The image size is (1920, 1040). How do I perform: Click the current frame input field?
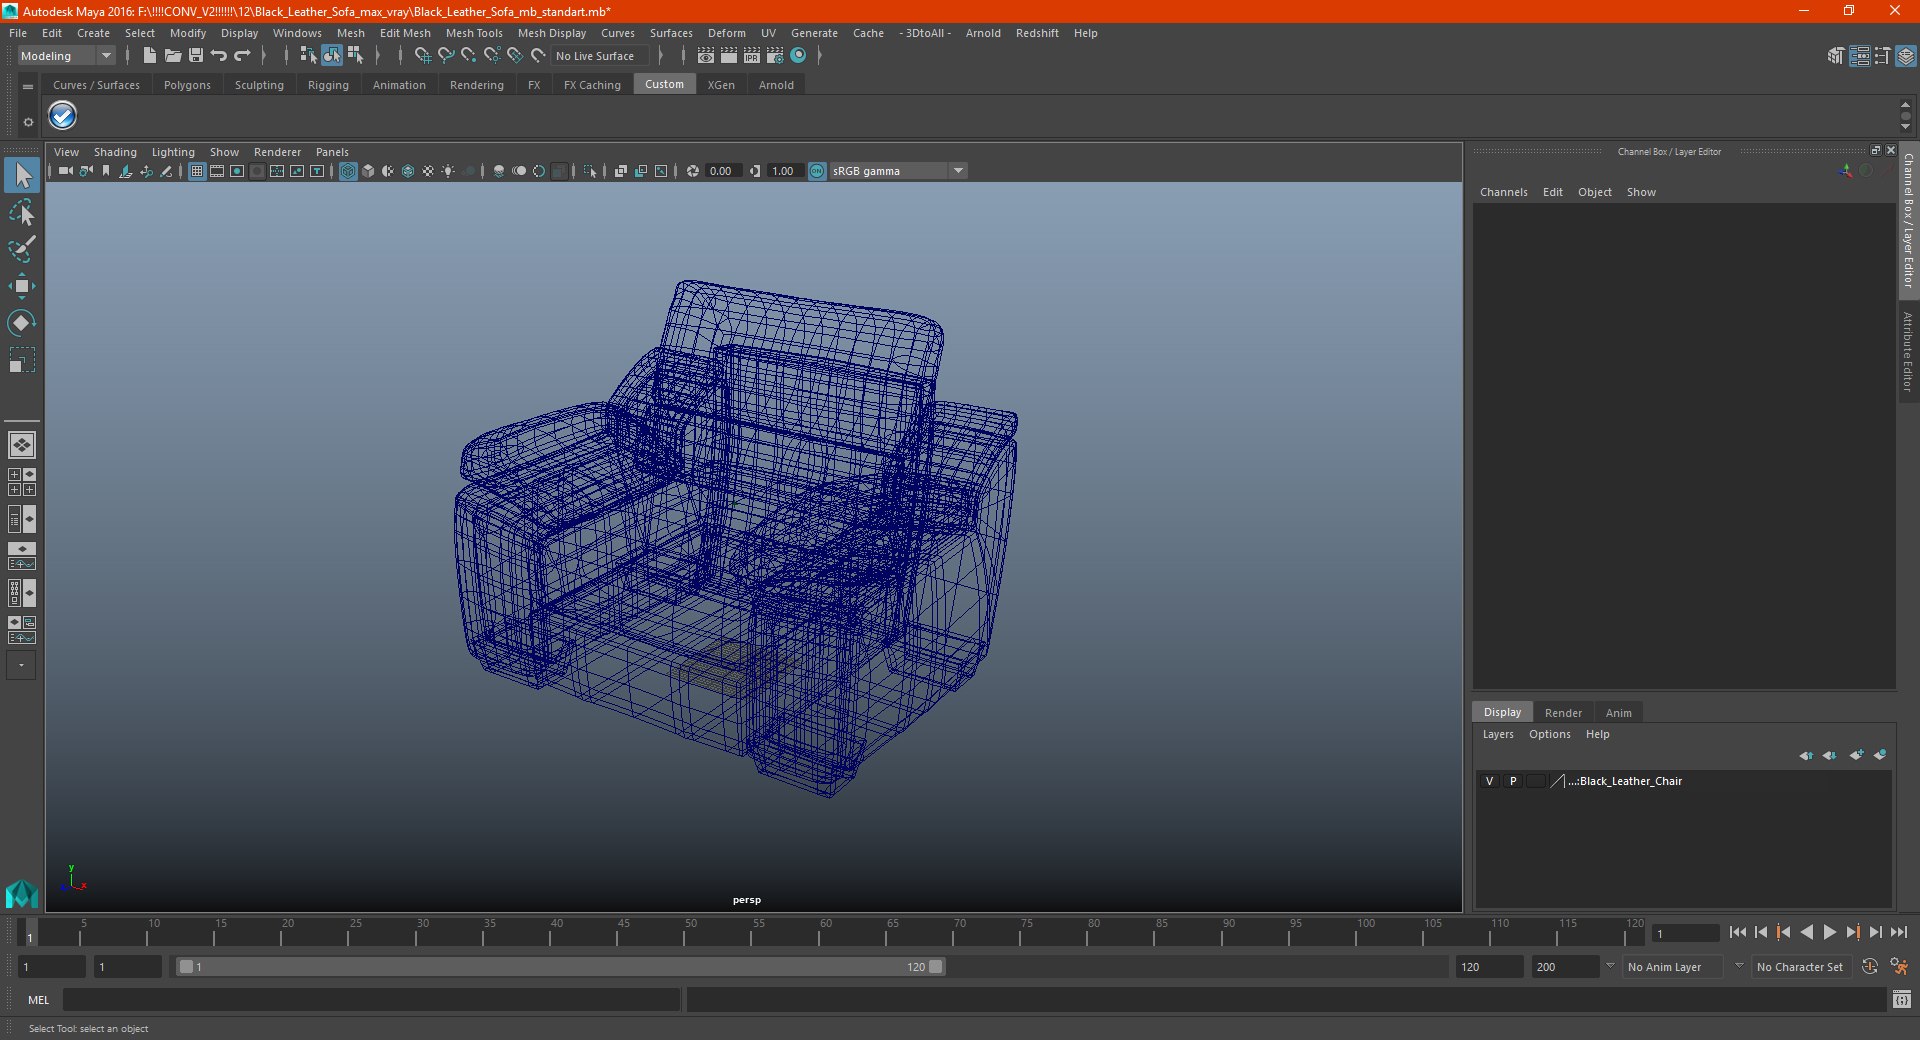click(1685, 933)
